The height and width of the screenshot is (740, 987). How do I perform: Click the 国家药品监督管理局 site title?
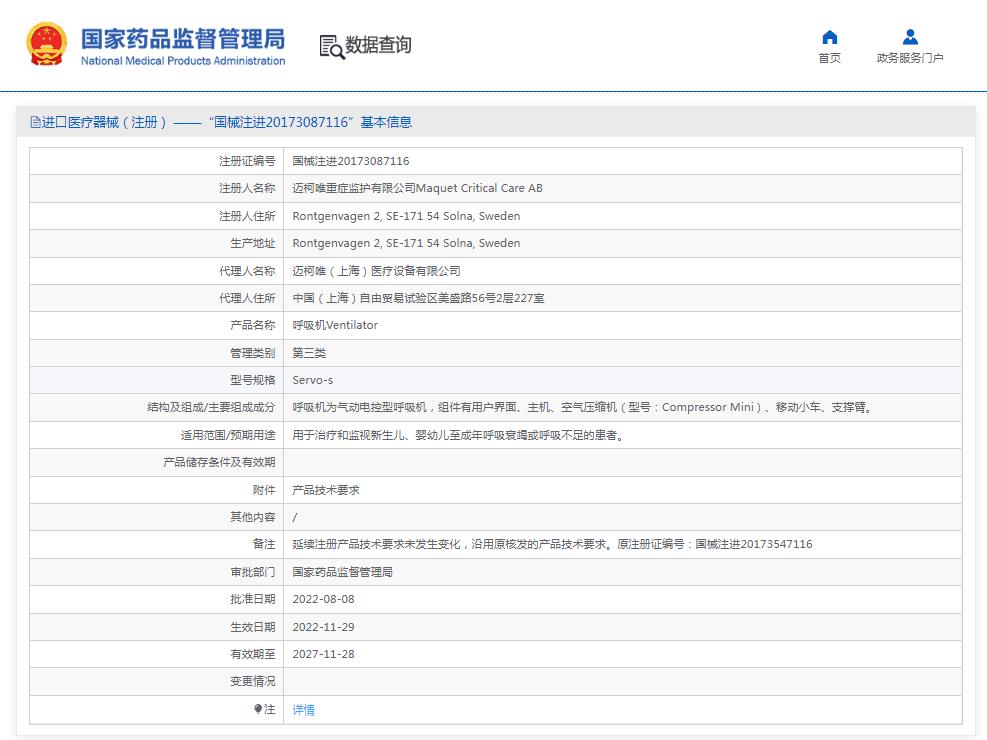pos(182,38)
